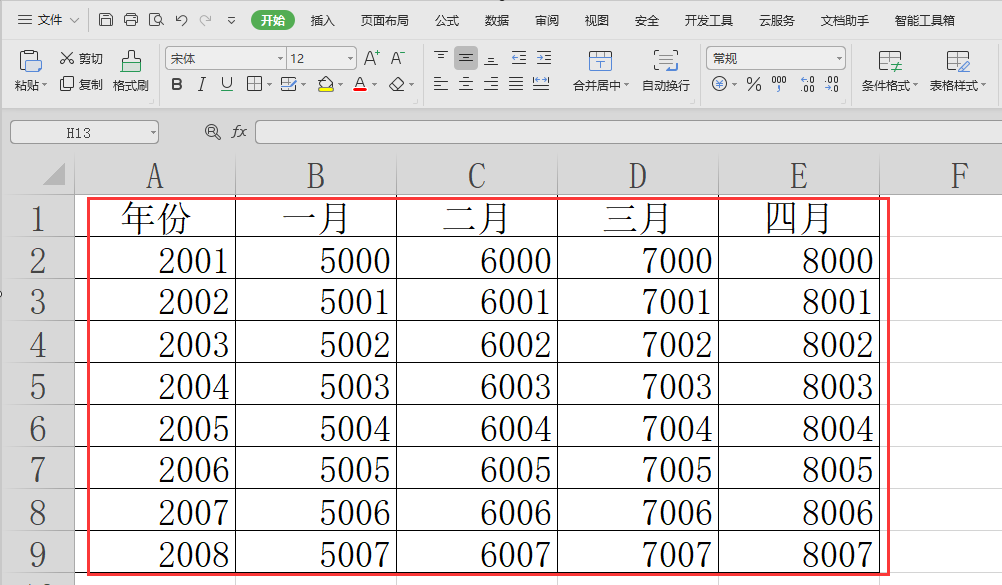Viewport: 1002px width, 585px height.
Task: Open the font name 宋体 dropdown
Action: click(x=280, y=59)
